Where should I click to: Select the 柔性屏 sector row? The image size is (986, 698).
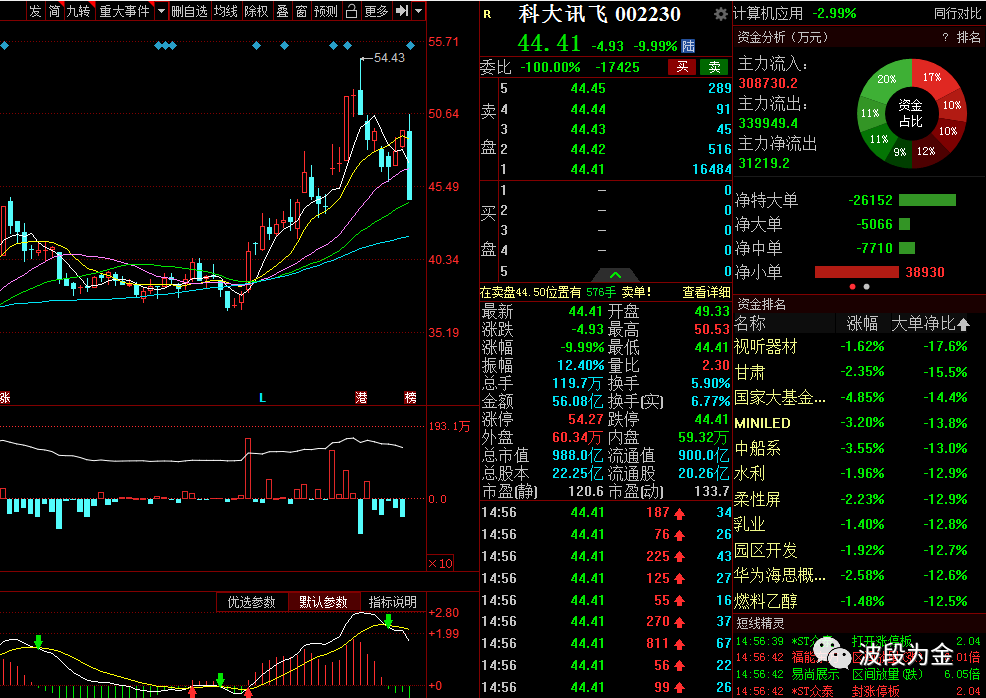click(859, 499)
